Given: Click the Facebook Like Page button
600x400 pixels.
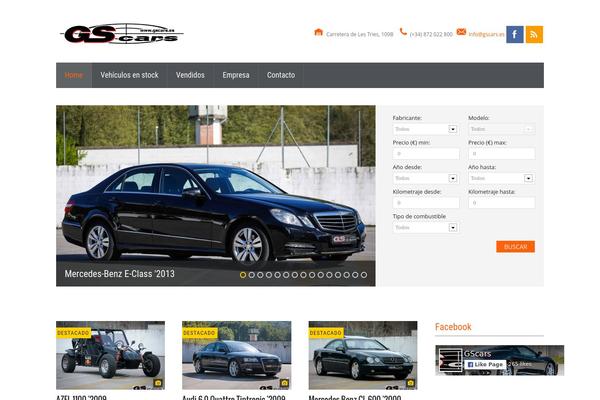Looking at the screenshot, I should (x=485, y=365).
